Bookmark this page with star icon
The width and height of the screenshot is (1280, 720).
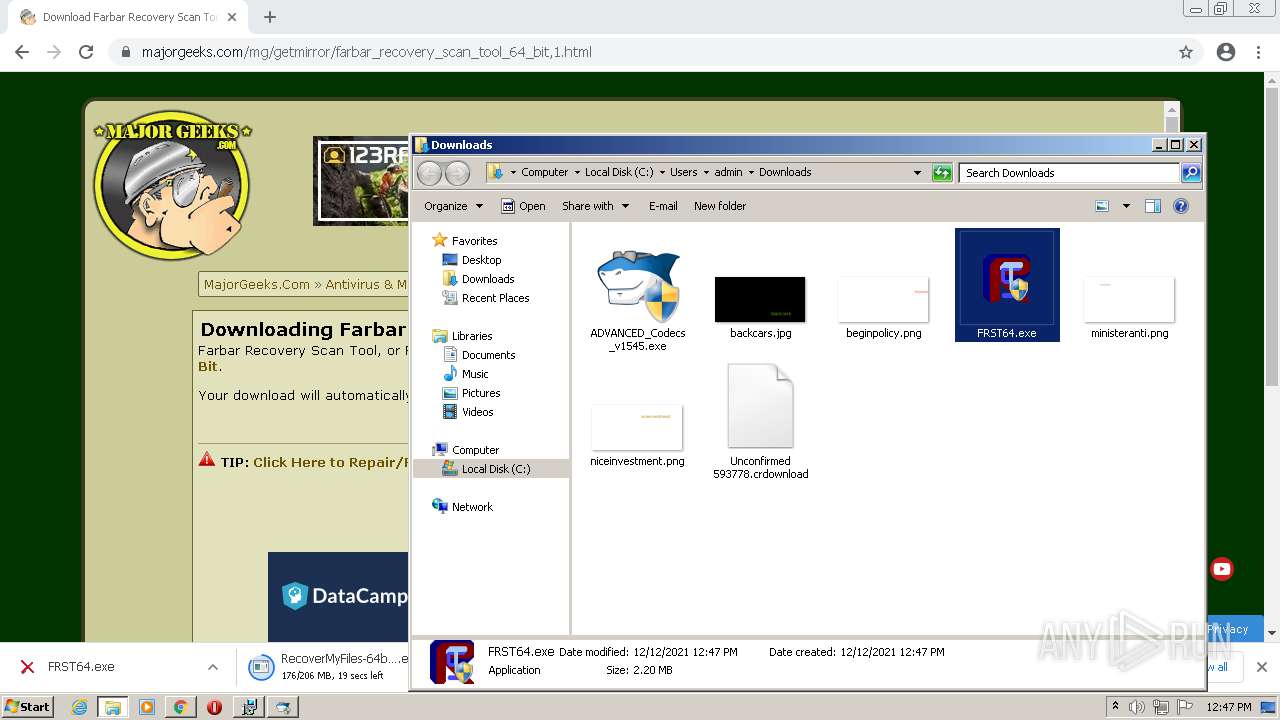[1186, 52]
